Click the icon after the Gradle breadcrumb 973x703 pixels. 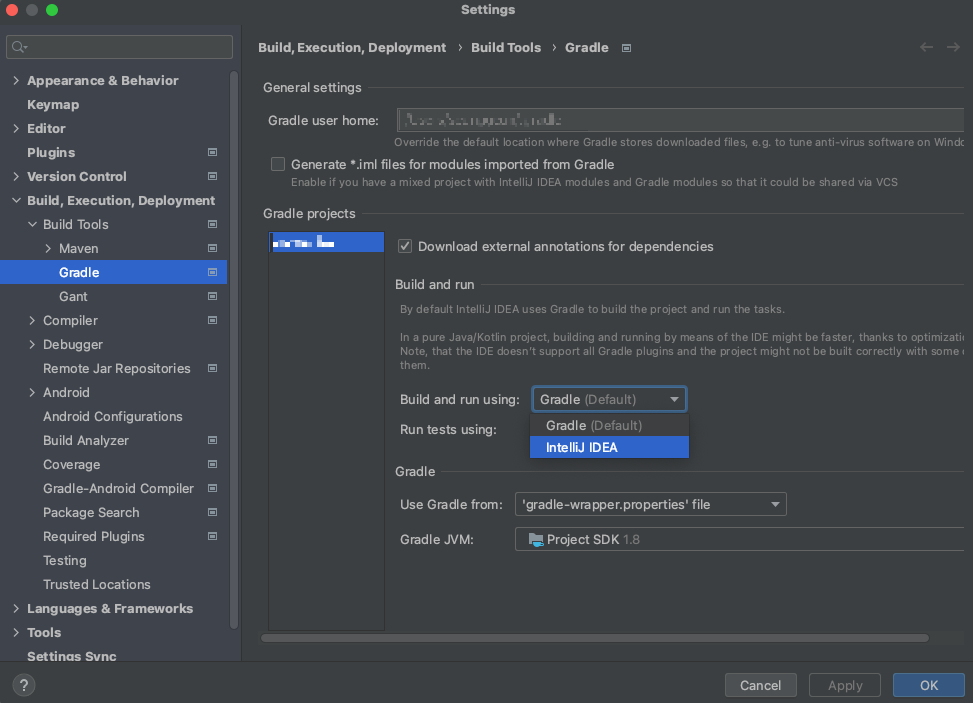click(x=627, y=48)
